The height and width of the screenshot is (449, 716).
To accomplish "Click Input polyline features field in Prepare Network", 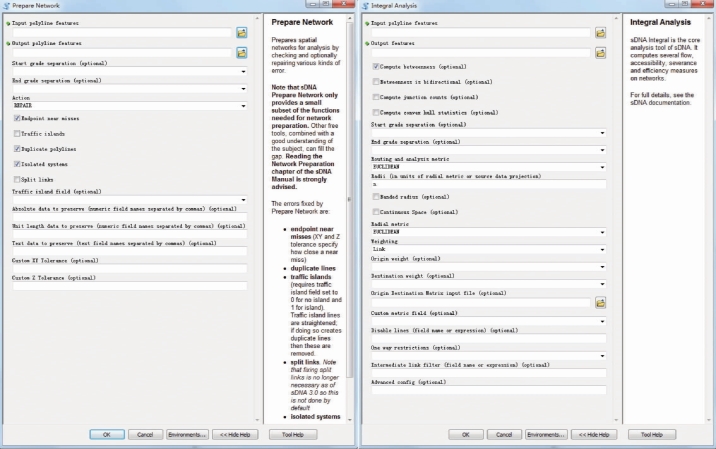I will [x=122, y=32].
